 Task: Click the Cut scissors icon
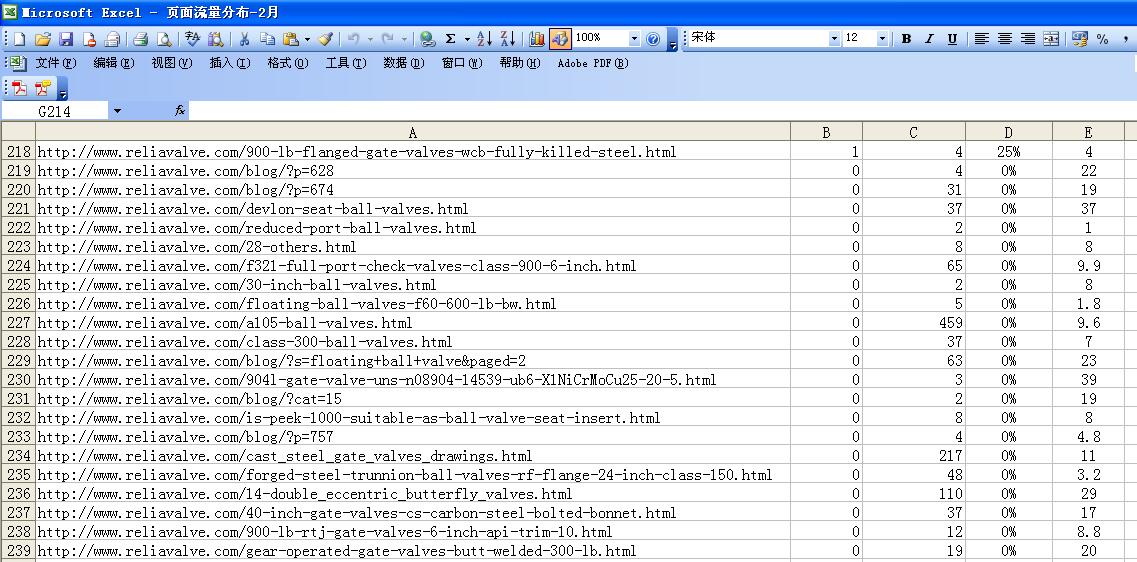point(243,39)
